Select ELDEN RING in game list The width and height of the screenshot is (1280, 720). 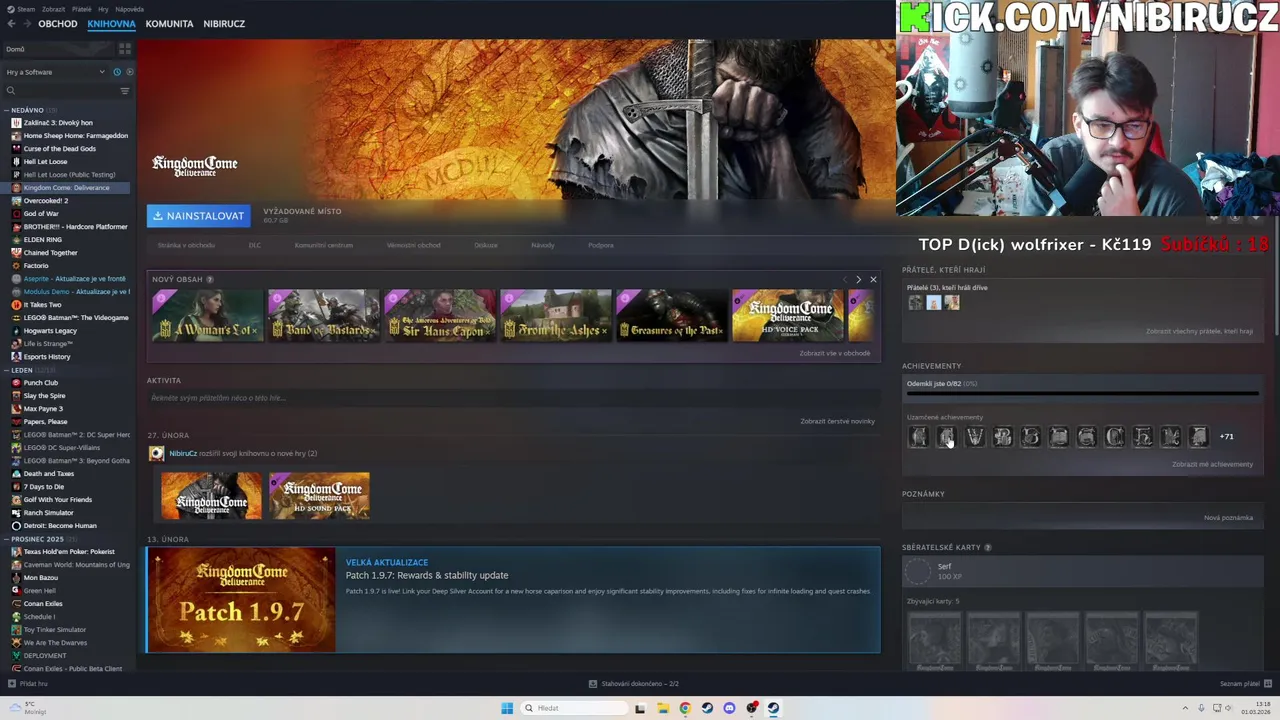[x=42, y=240]
